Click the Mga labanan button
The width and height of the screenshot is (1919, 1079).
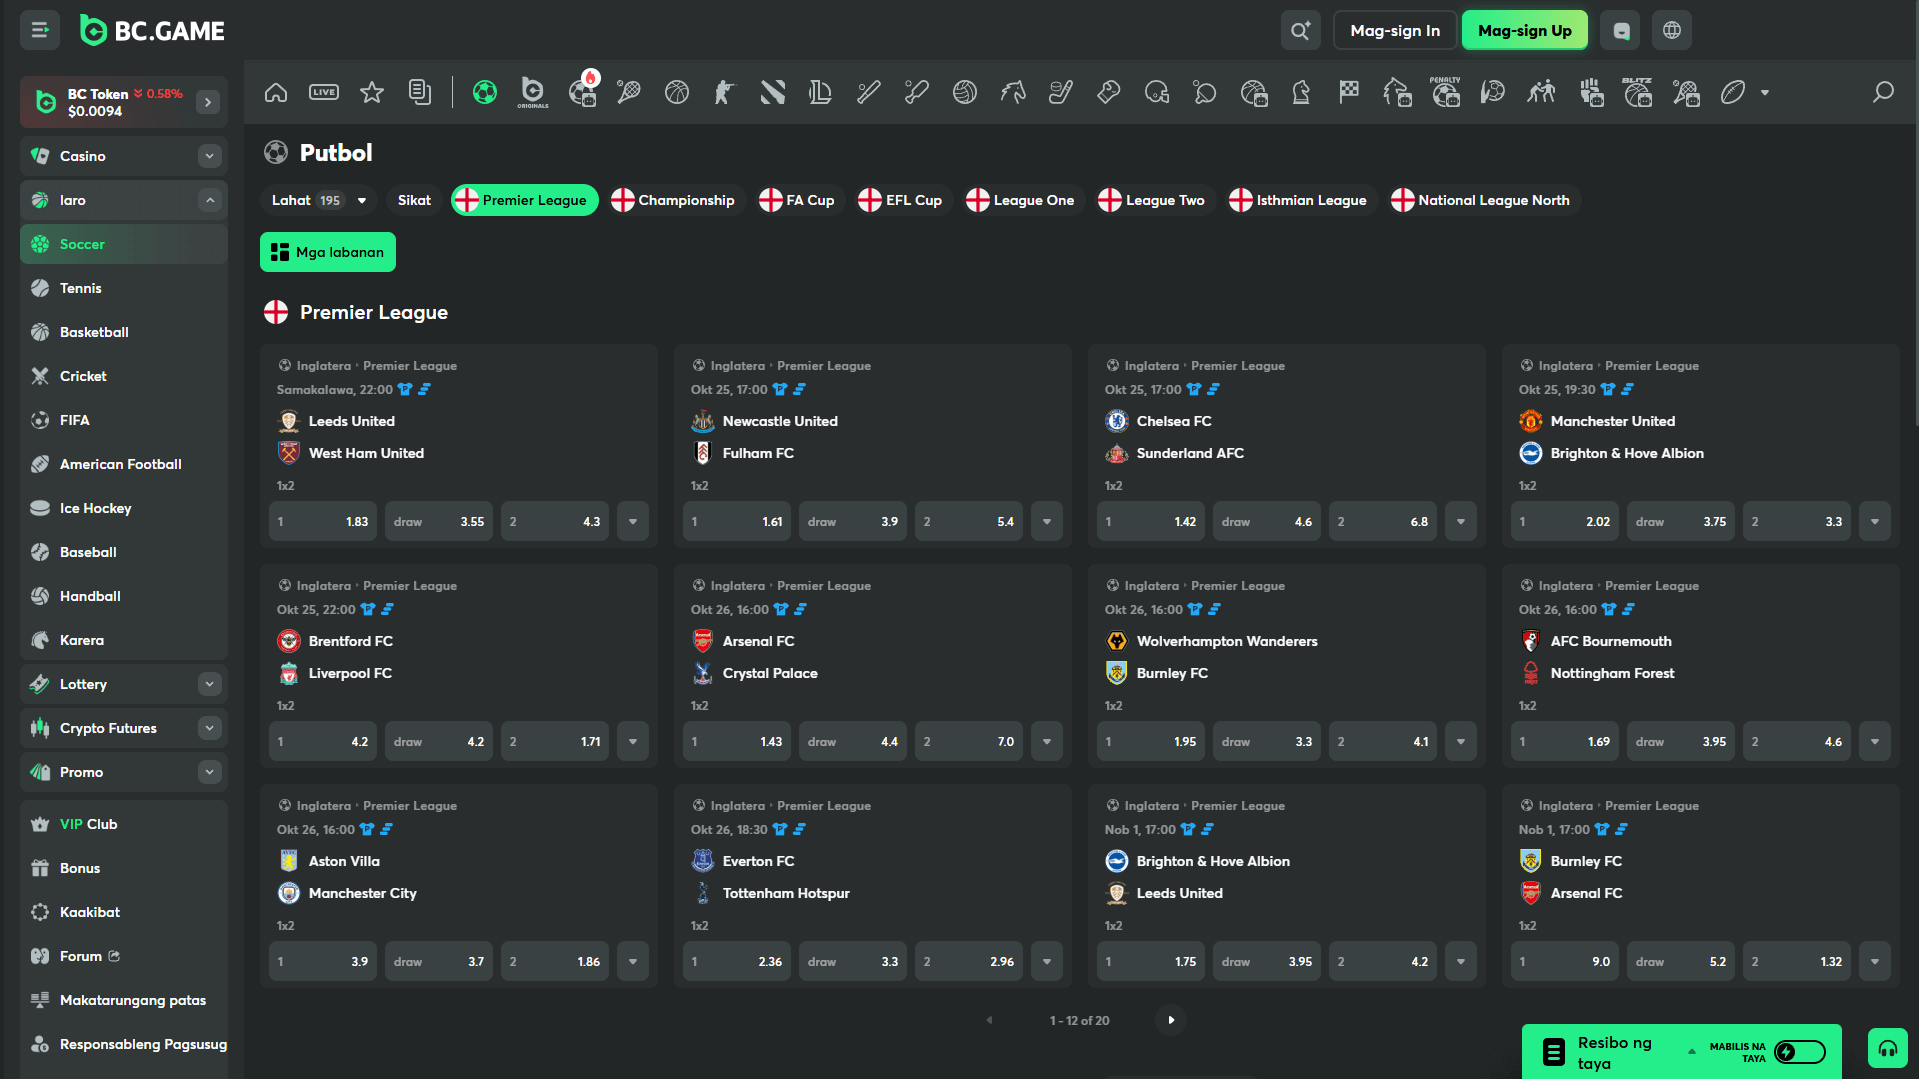coord(328,252)
